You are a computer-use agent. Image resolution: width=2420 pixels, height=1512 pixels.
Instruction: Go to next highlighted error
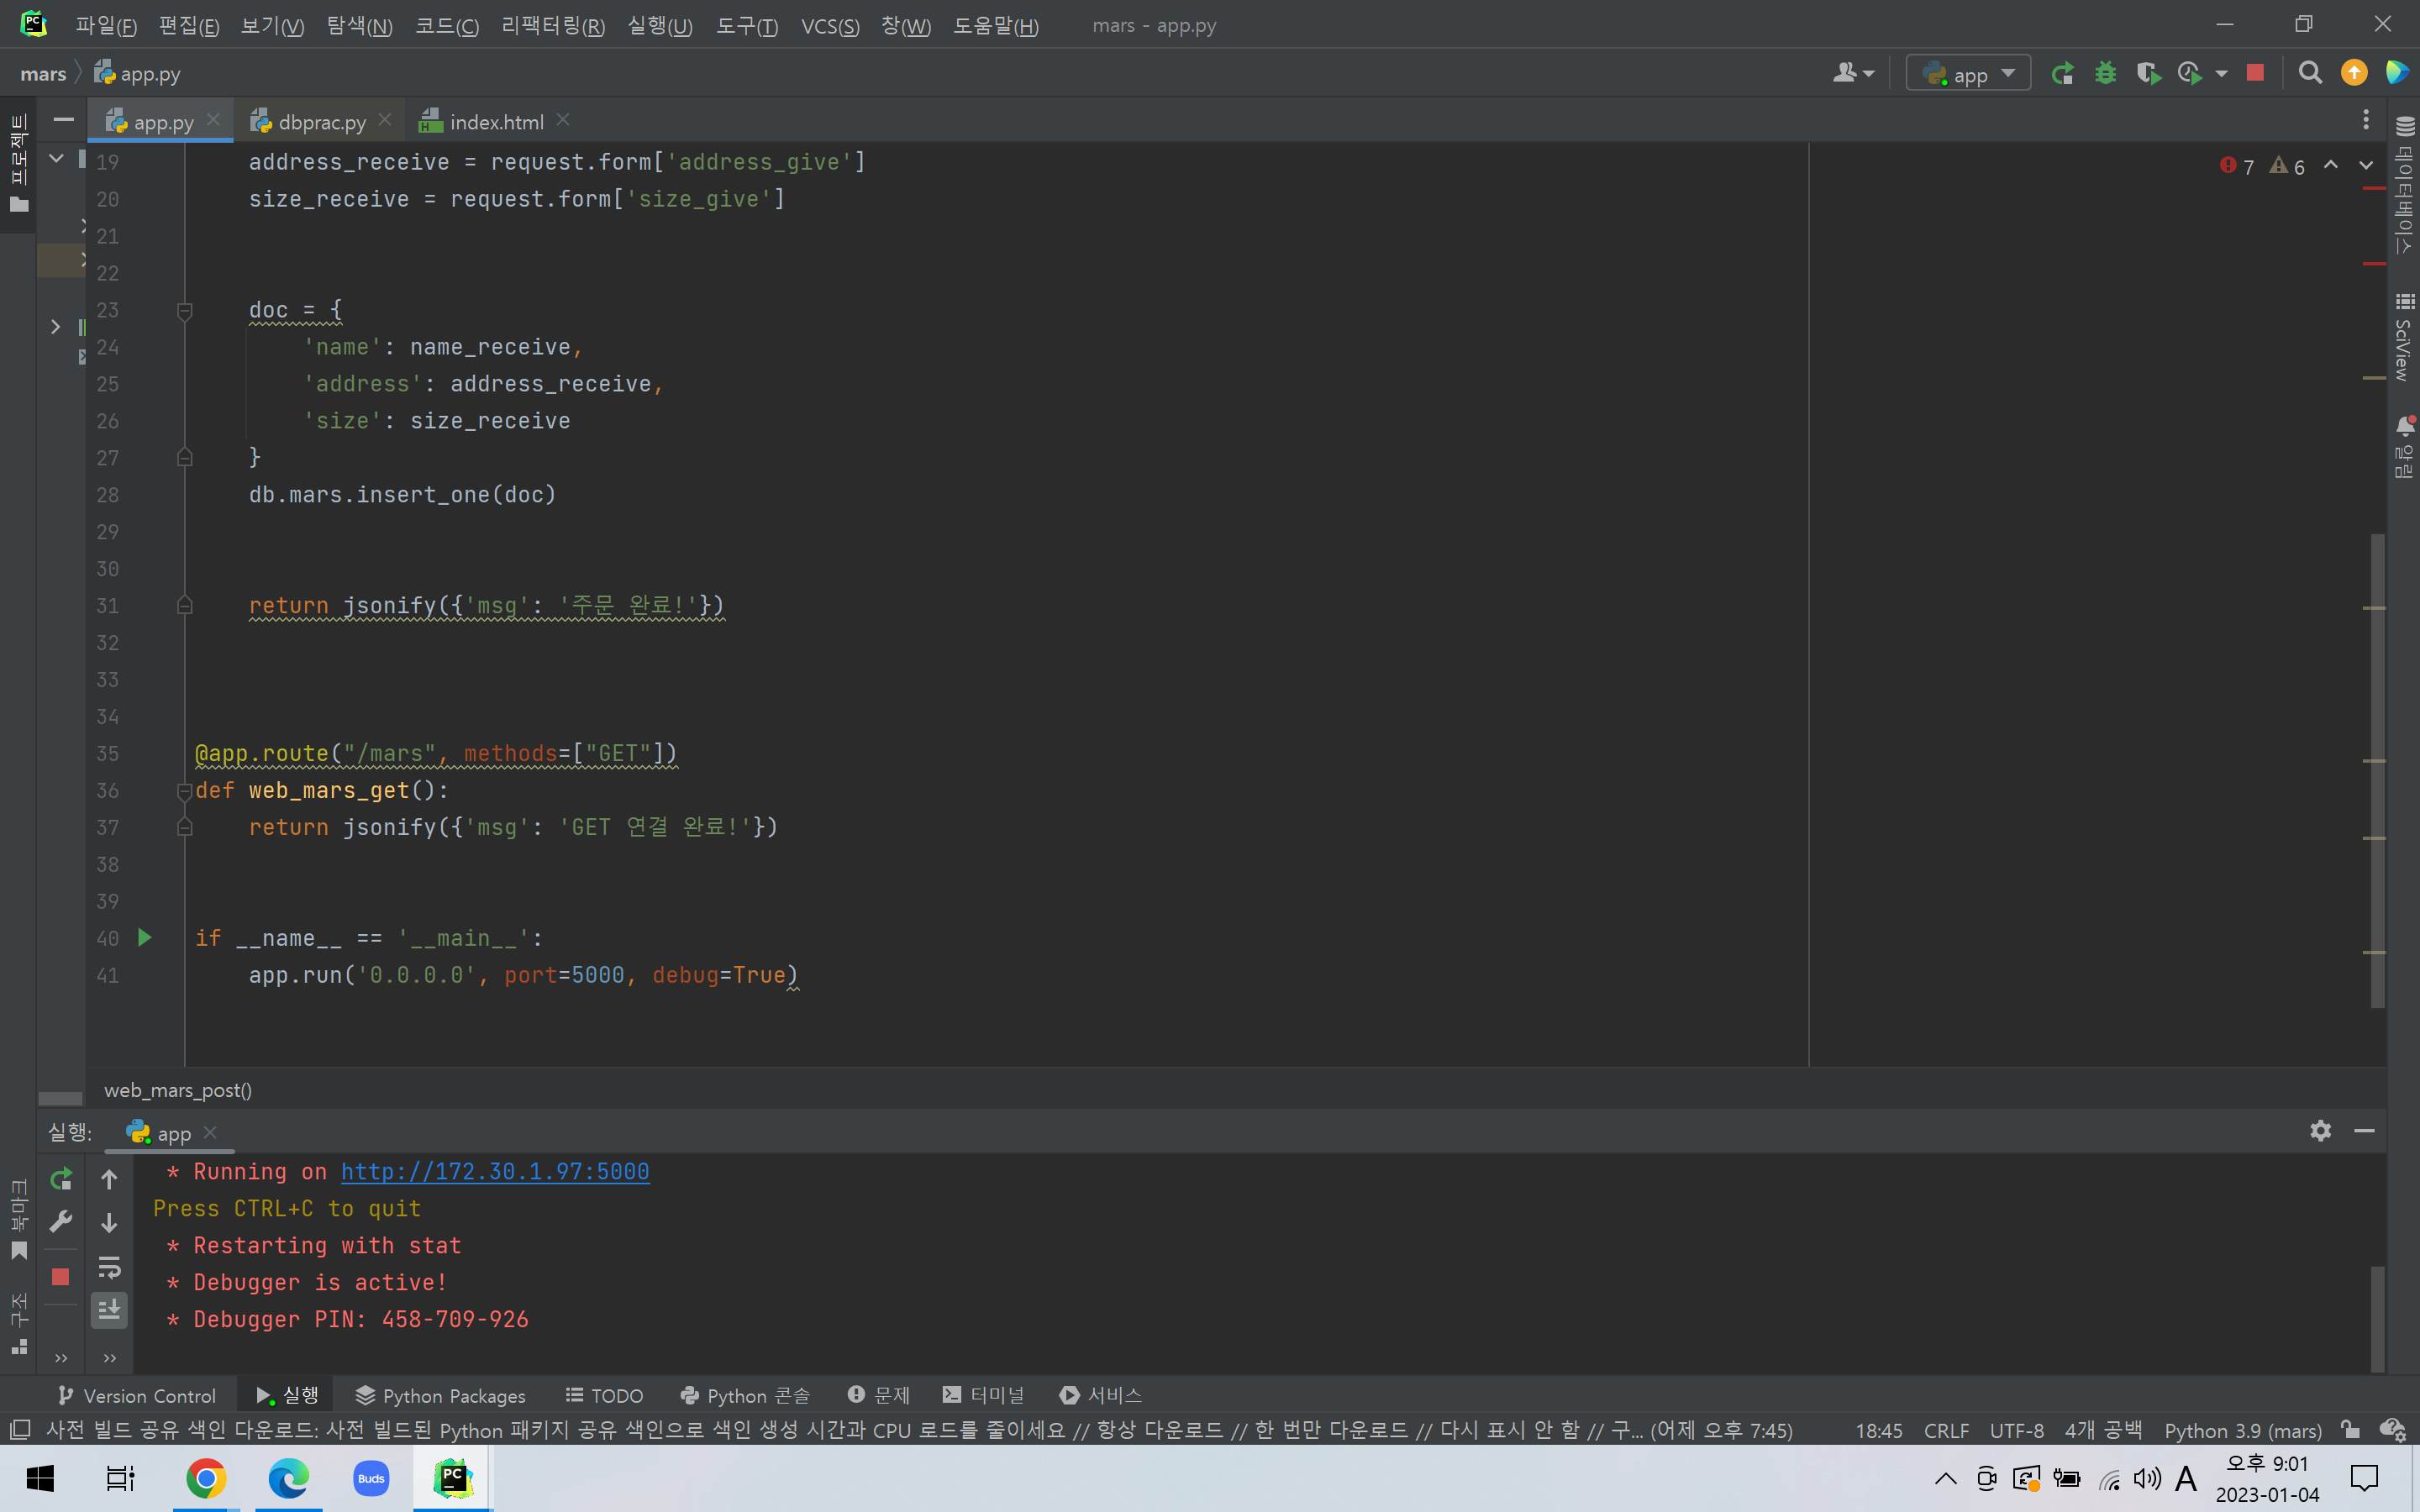tap(2366, 166)
